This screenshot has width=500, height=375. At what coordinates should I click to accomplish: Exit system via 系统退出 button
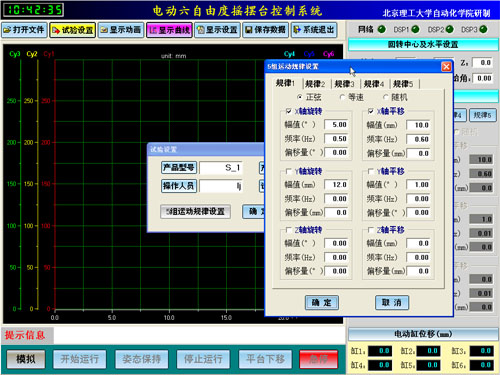tap(314, 30)
